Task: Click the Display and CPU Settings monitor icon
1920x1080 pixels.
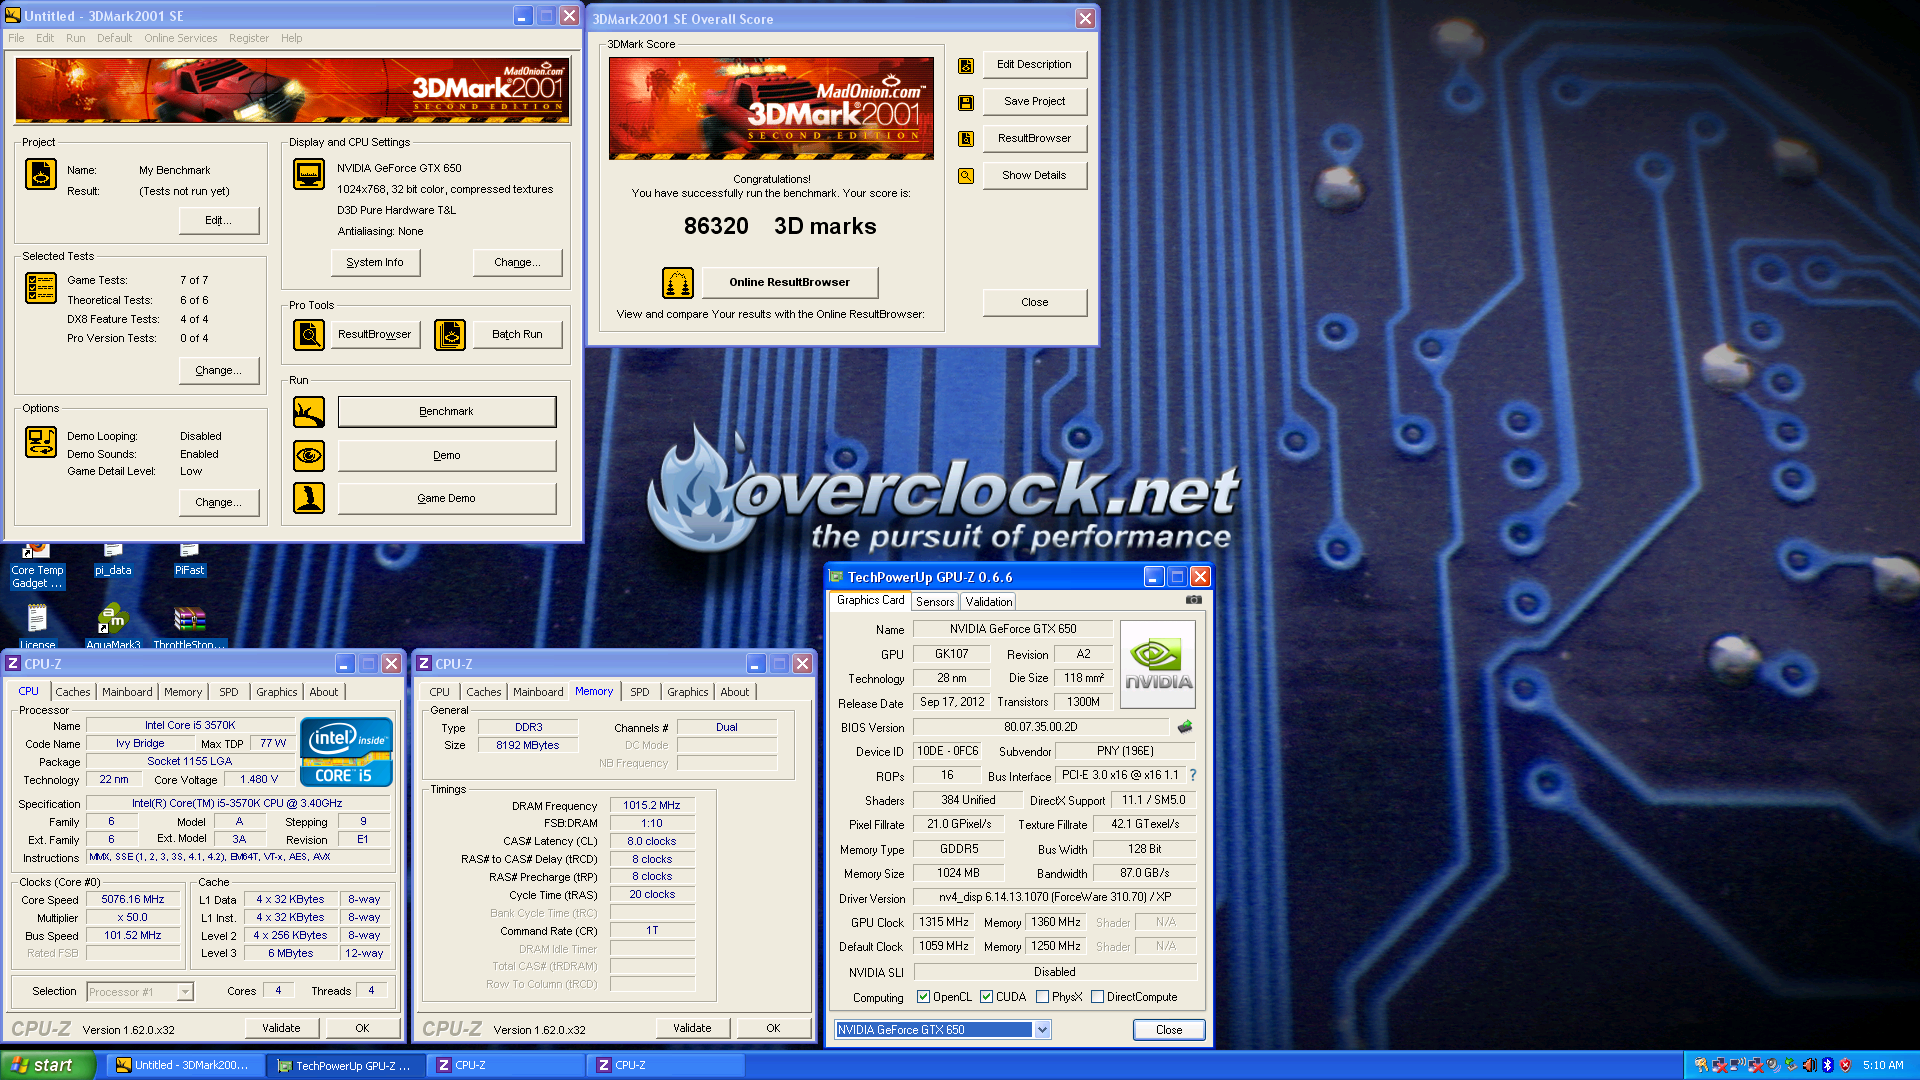Action: point(309,174)
